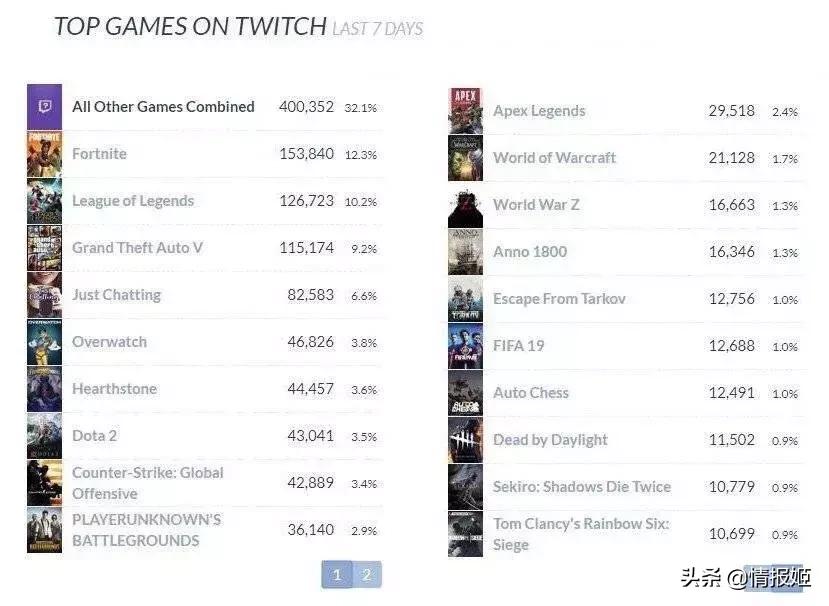This screenshot has height=606, width=829.
Task: Open PLAYERUNKNOWN'S BATTLEGROUNDS link
Action: coord(146,530)
